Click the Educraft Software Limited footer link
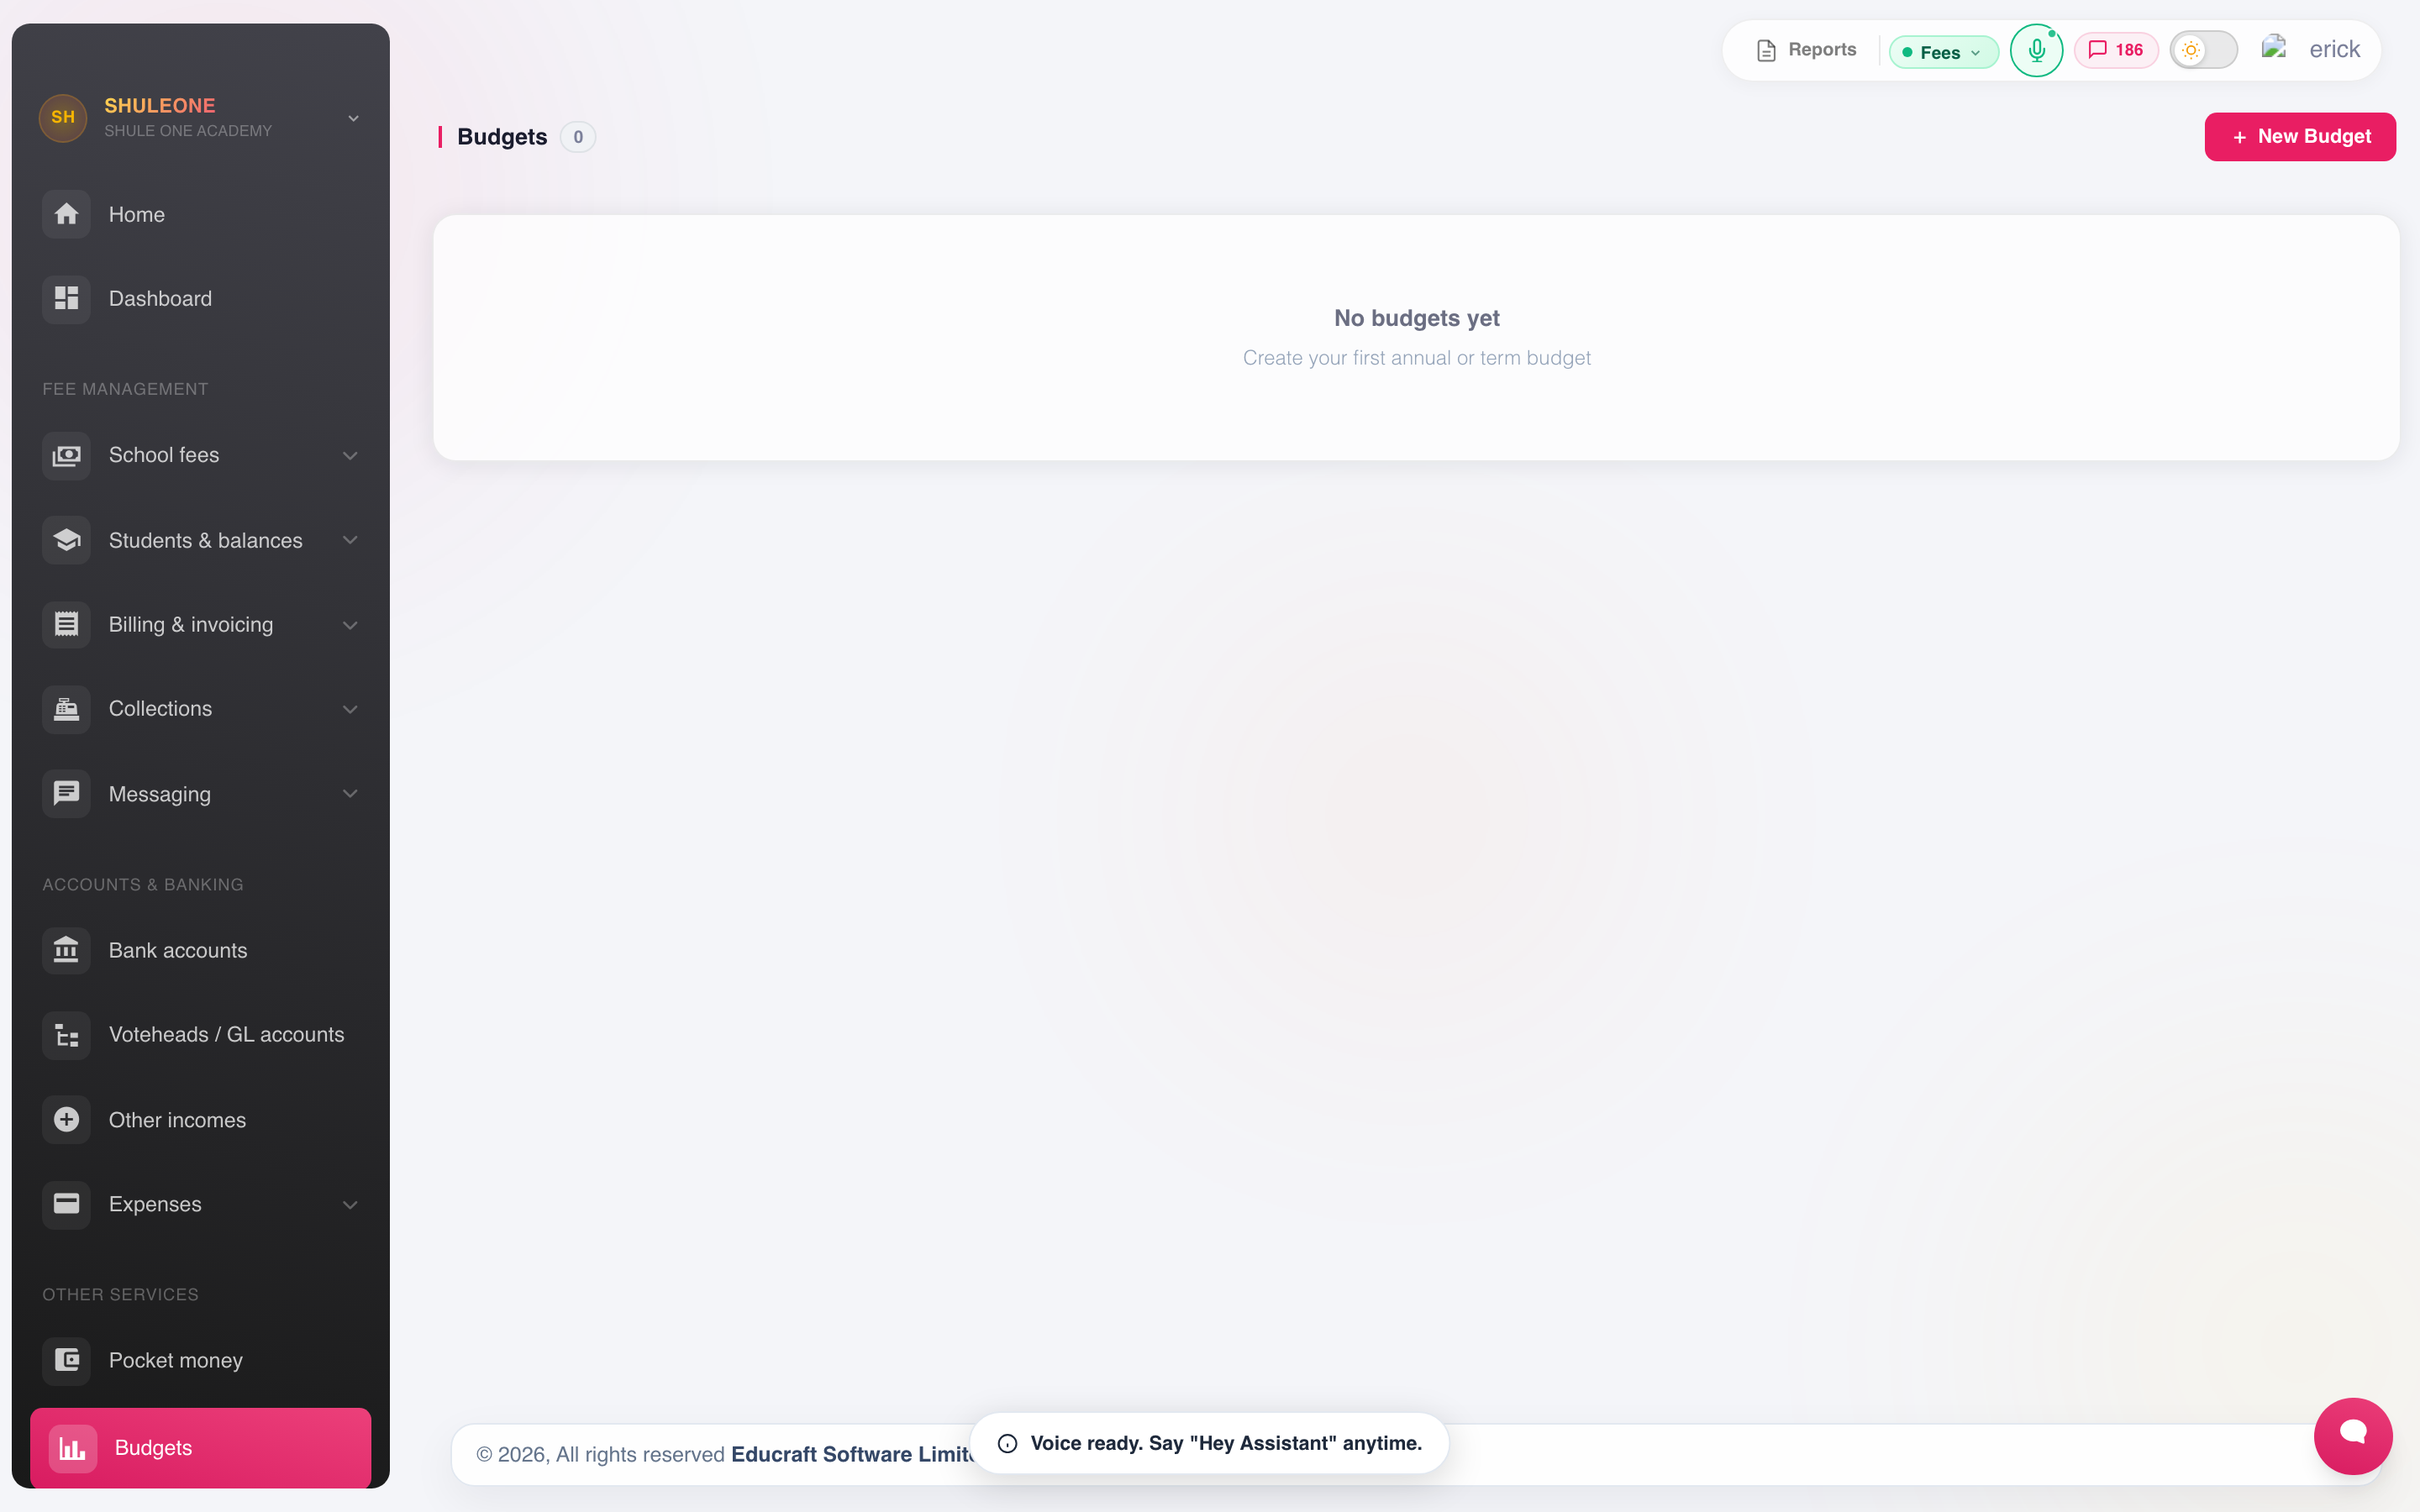 [853, 1454]
